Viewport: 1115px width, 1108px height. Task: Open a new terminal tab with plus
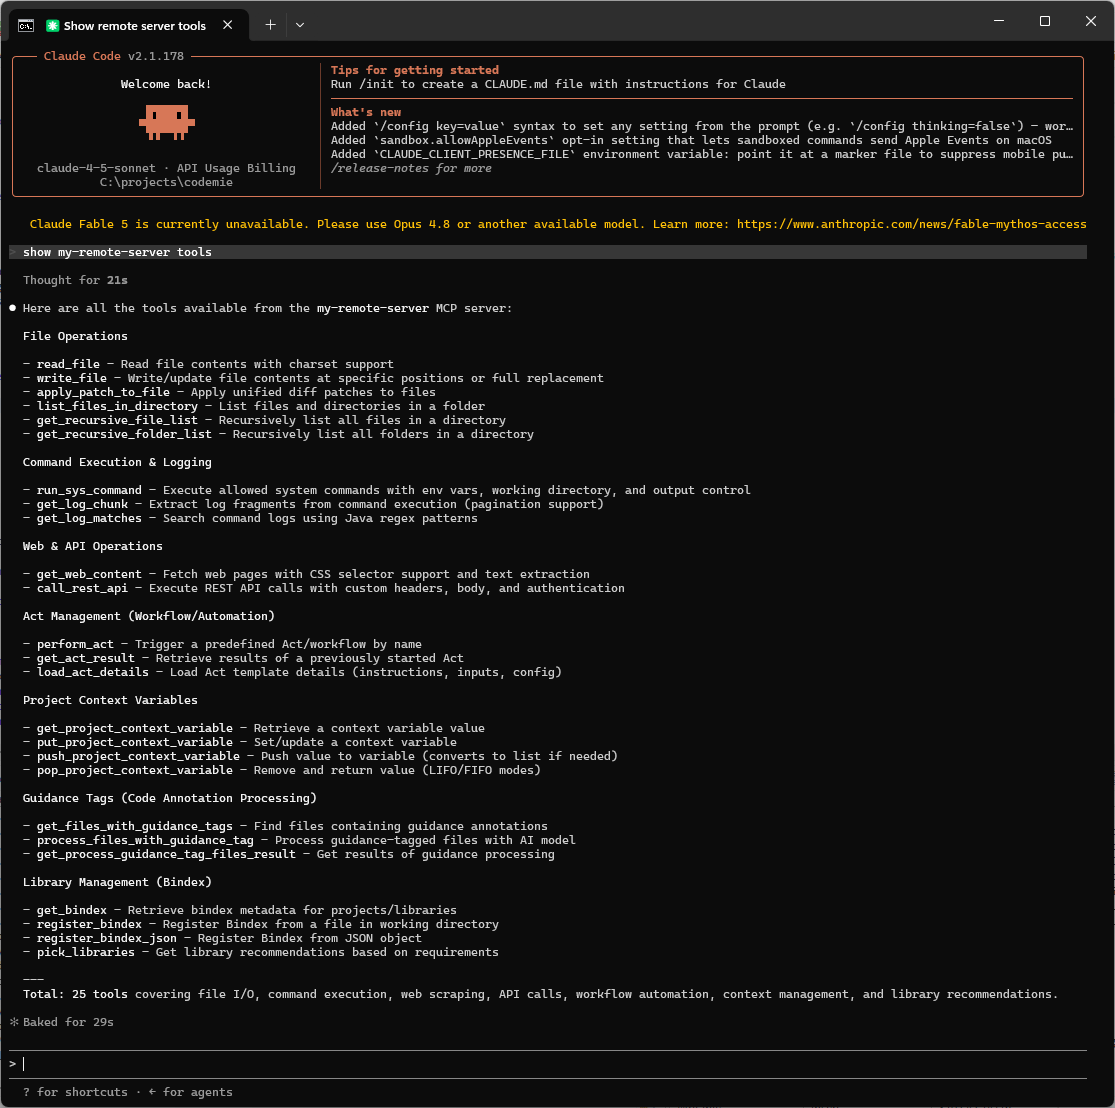270,25
